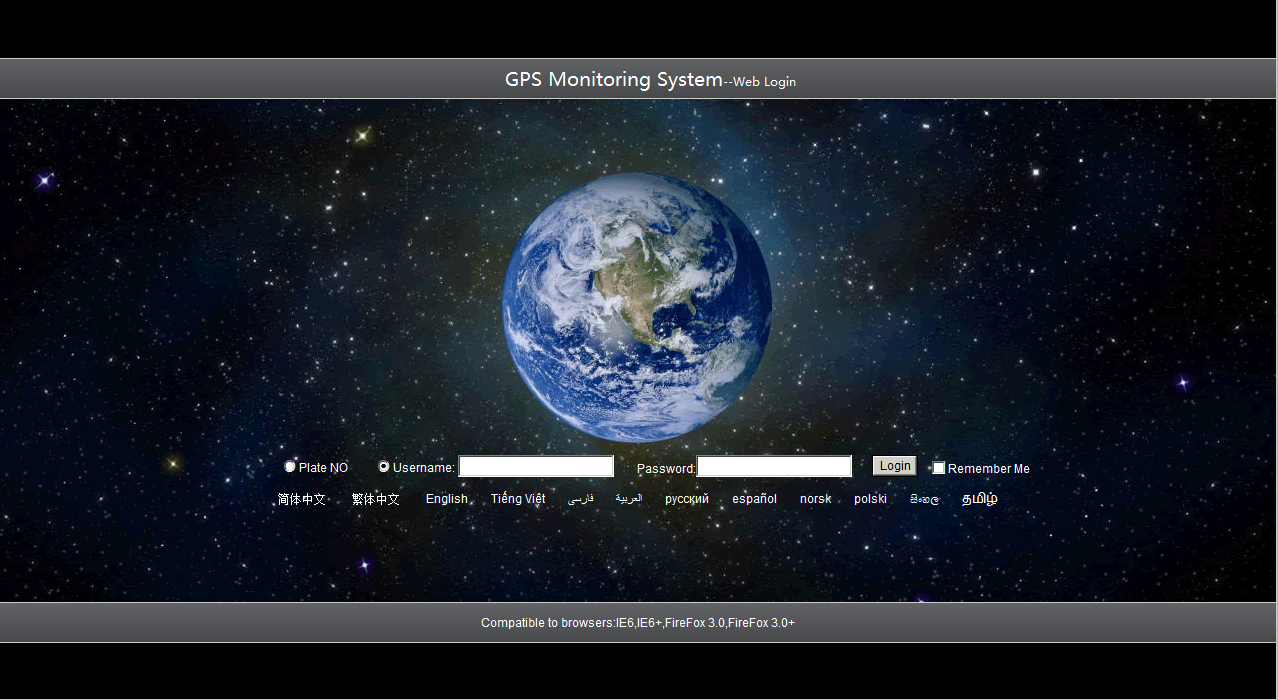The width and height of the screenshot is (1278, 700).
Task: Select the 简体中文 language link
Action: pos(301,498)
